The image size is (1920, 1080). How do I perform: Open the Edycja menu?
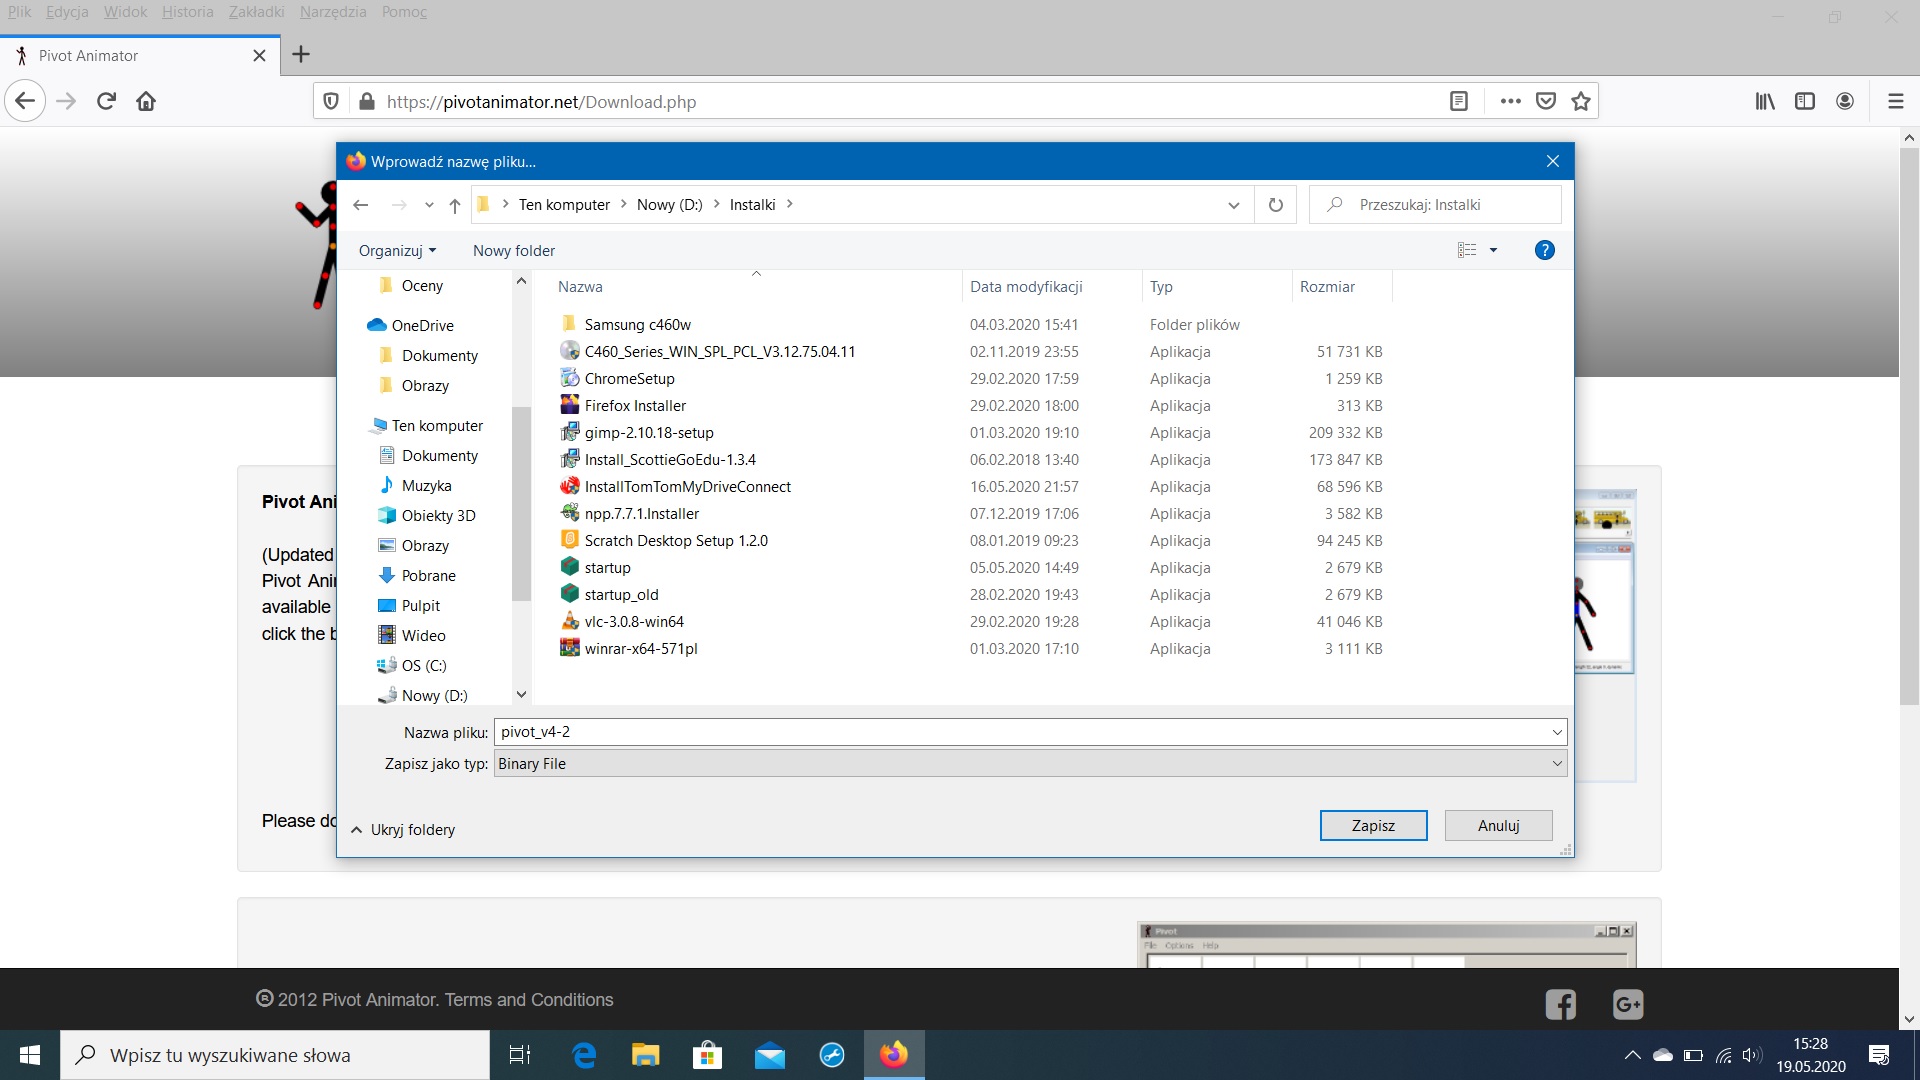(x=67, y=12)
